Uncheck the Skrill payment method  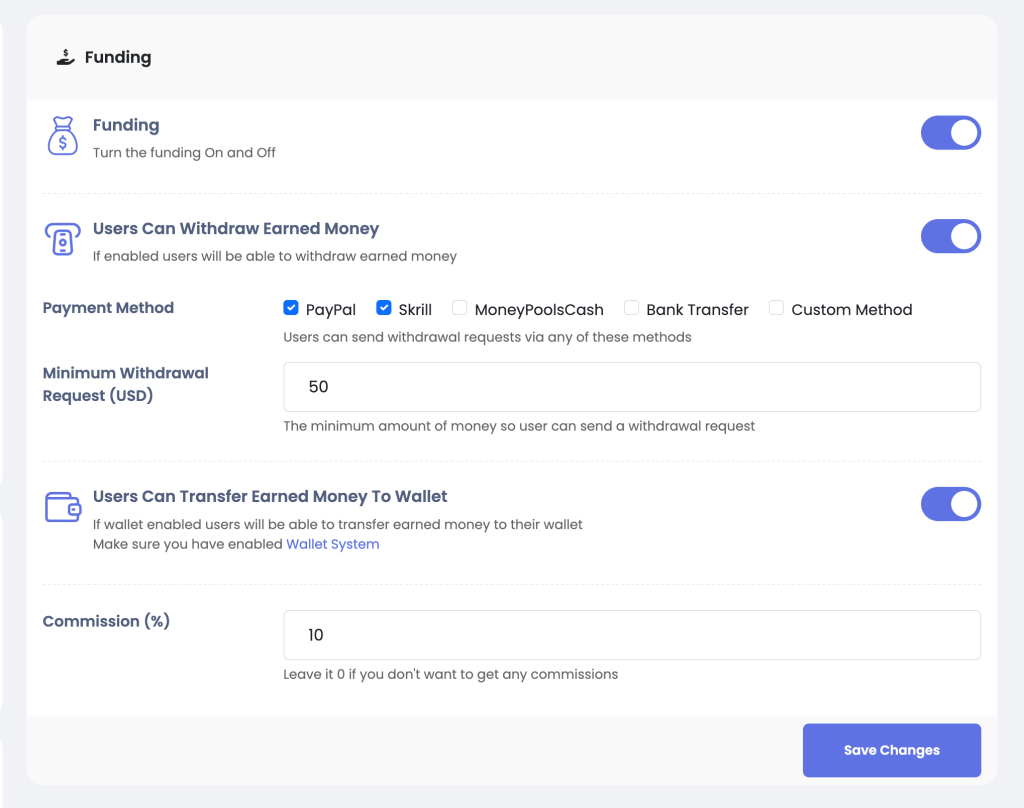click(x=383, y=308)
